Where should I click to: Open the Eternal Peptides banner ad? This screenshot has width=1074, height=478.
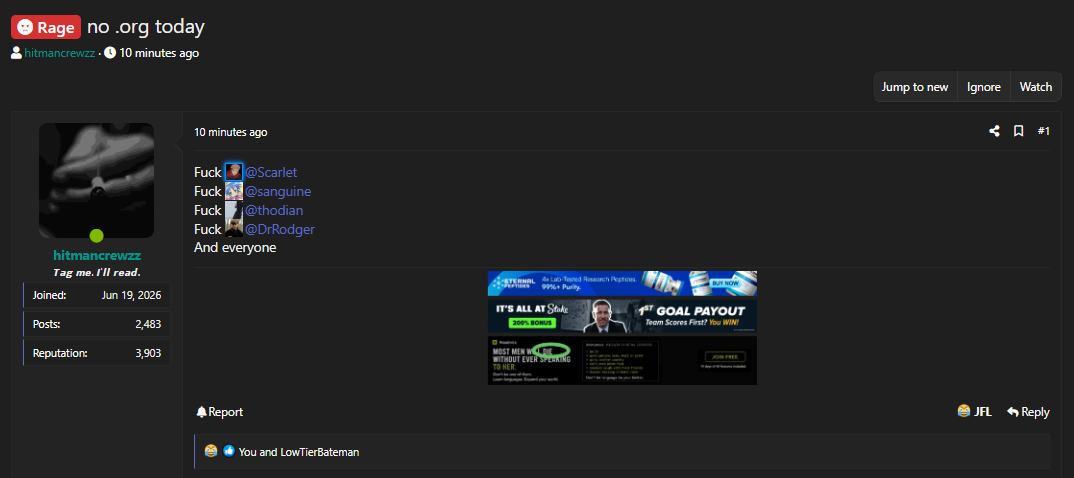point(622,283)
